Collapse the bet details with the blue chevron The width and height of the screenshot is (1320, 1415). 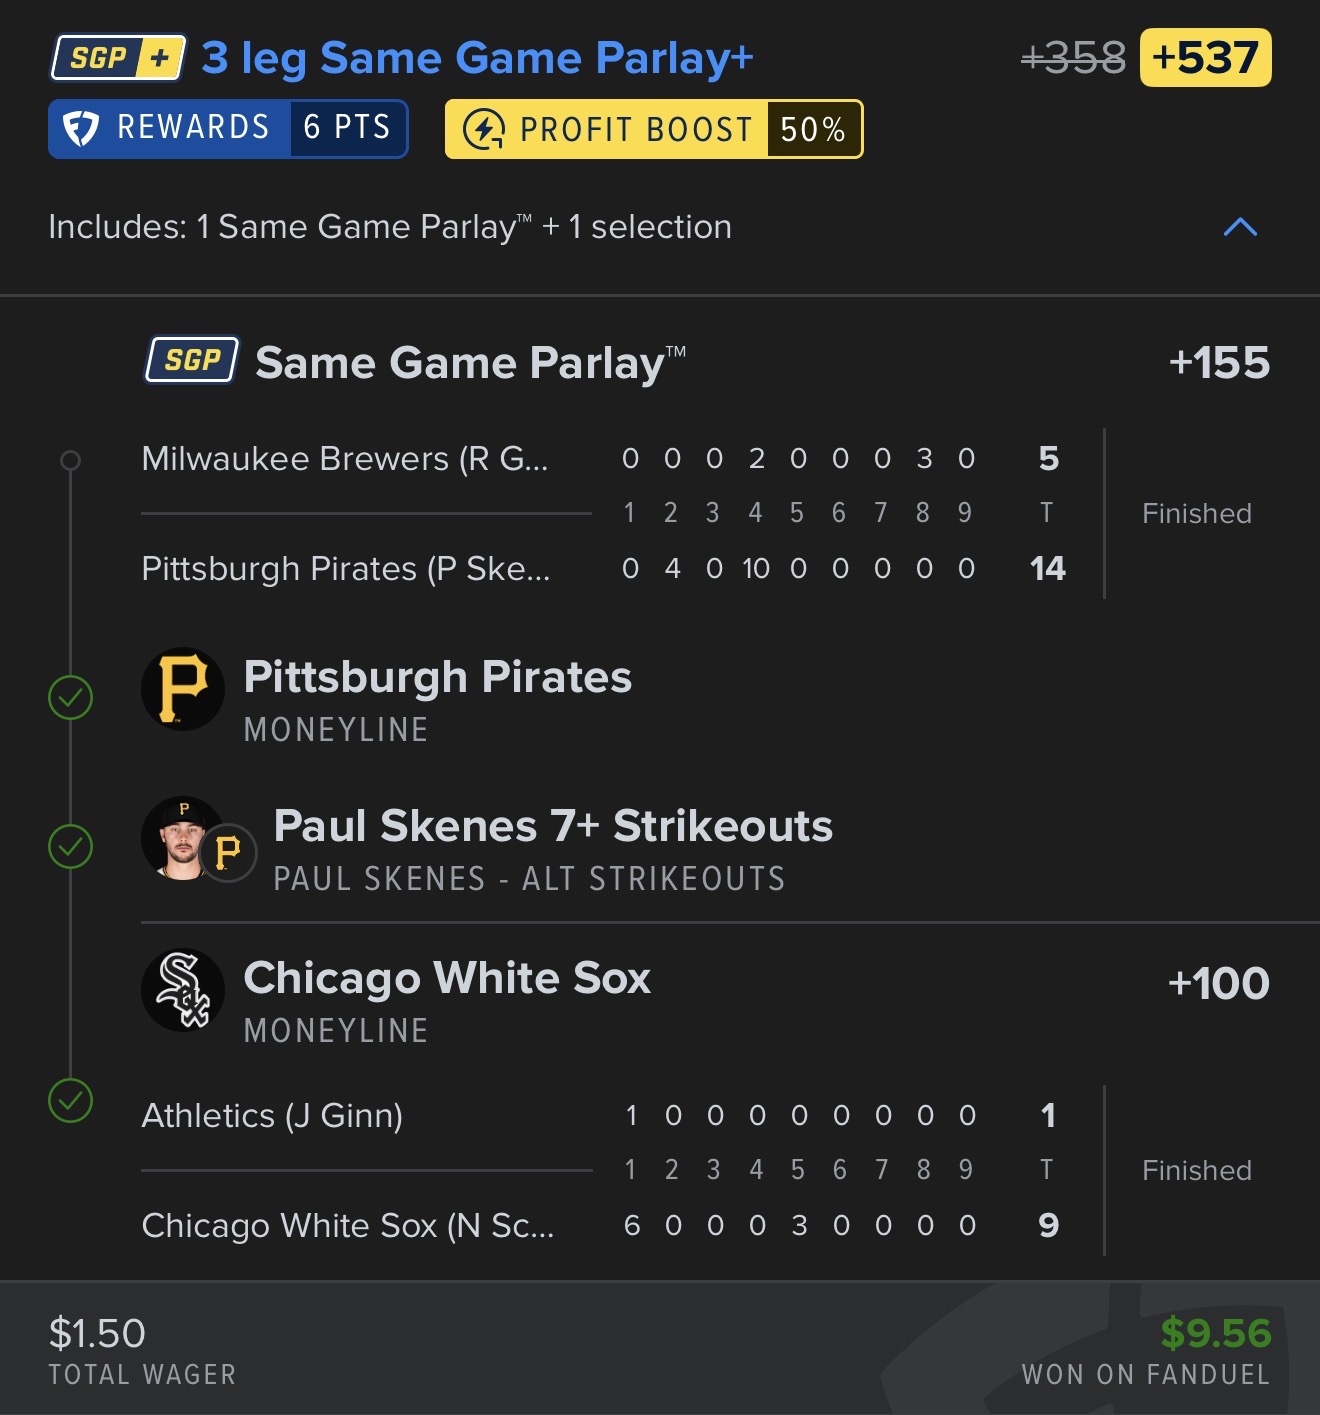[1240, 227]
